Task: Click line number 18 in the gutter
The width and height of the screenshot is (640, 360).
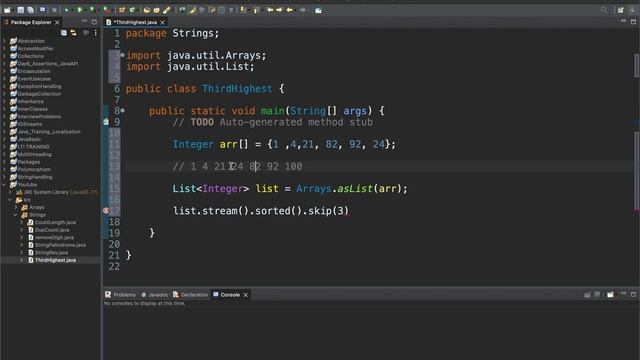Action: point(114,222)
